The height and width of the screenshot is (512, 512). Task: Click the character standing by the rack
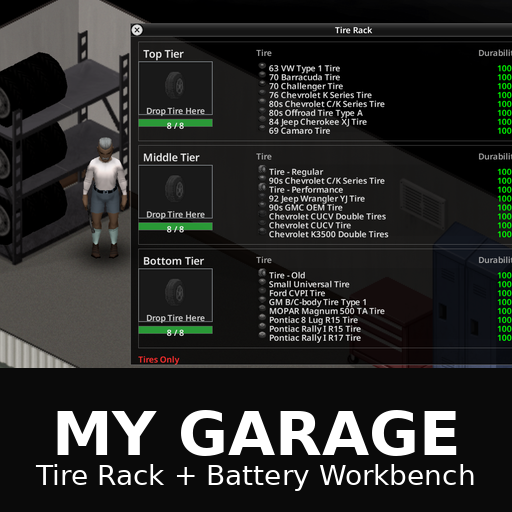(x=105, y=197)
